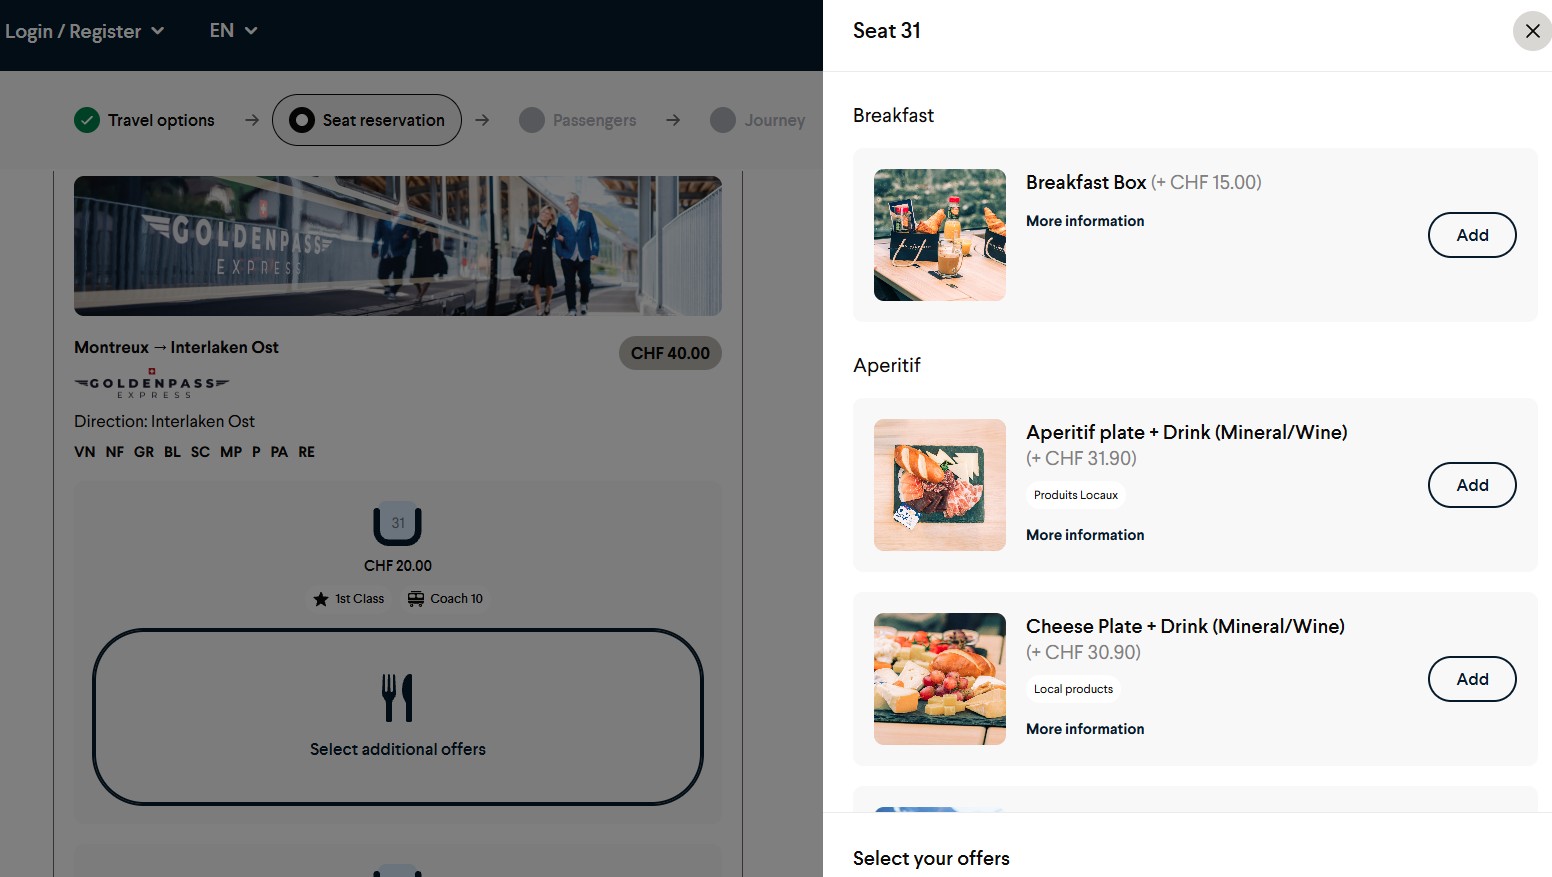Go to the Journey step
Screen dimensions: 1552x877
pyautogui.click(x=758, y=120)
